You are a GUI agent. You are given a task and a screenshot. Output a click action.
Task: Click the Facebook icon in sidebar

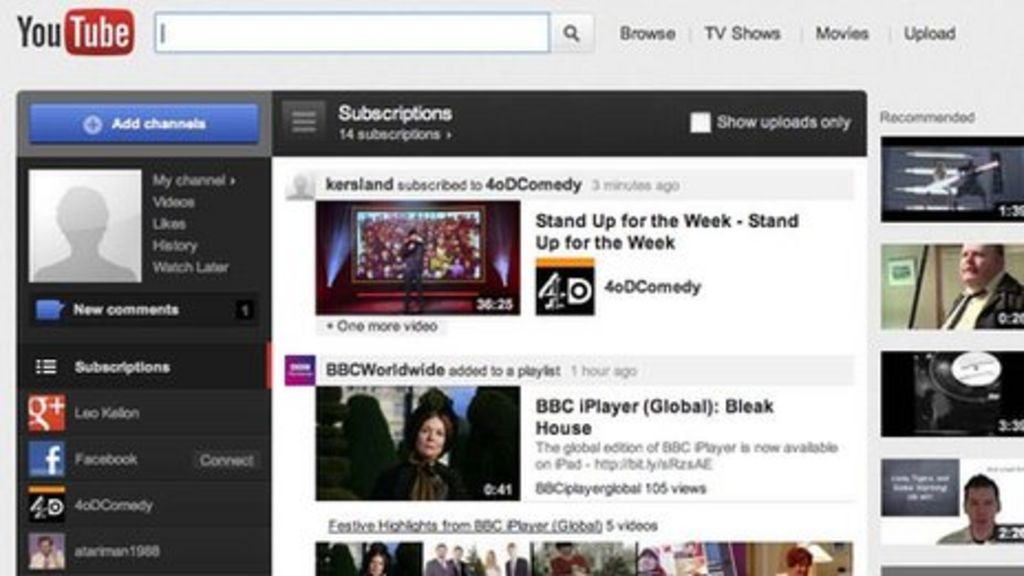[46, 458]
